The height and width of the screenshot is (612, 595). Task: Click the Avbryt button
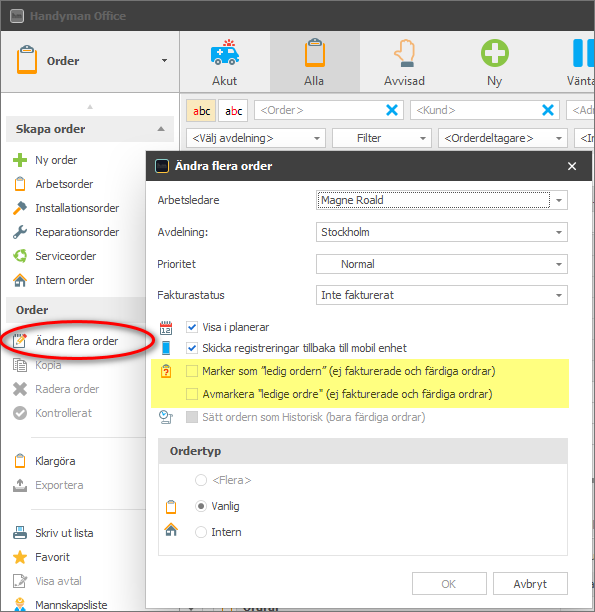pyautogui.click(x=530, y=584)
